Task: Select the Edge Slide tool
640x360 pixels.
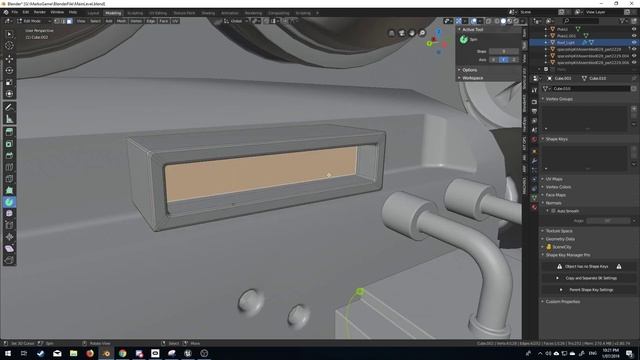Action: pyautogui.click(x=9, y=225)
